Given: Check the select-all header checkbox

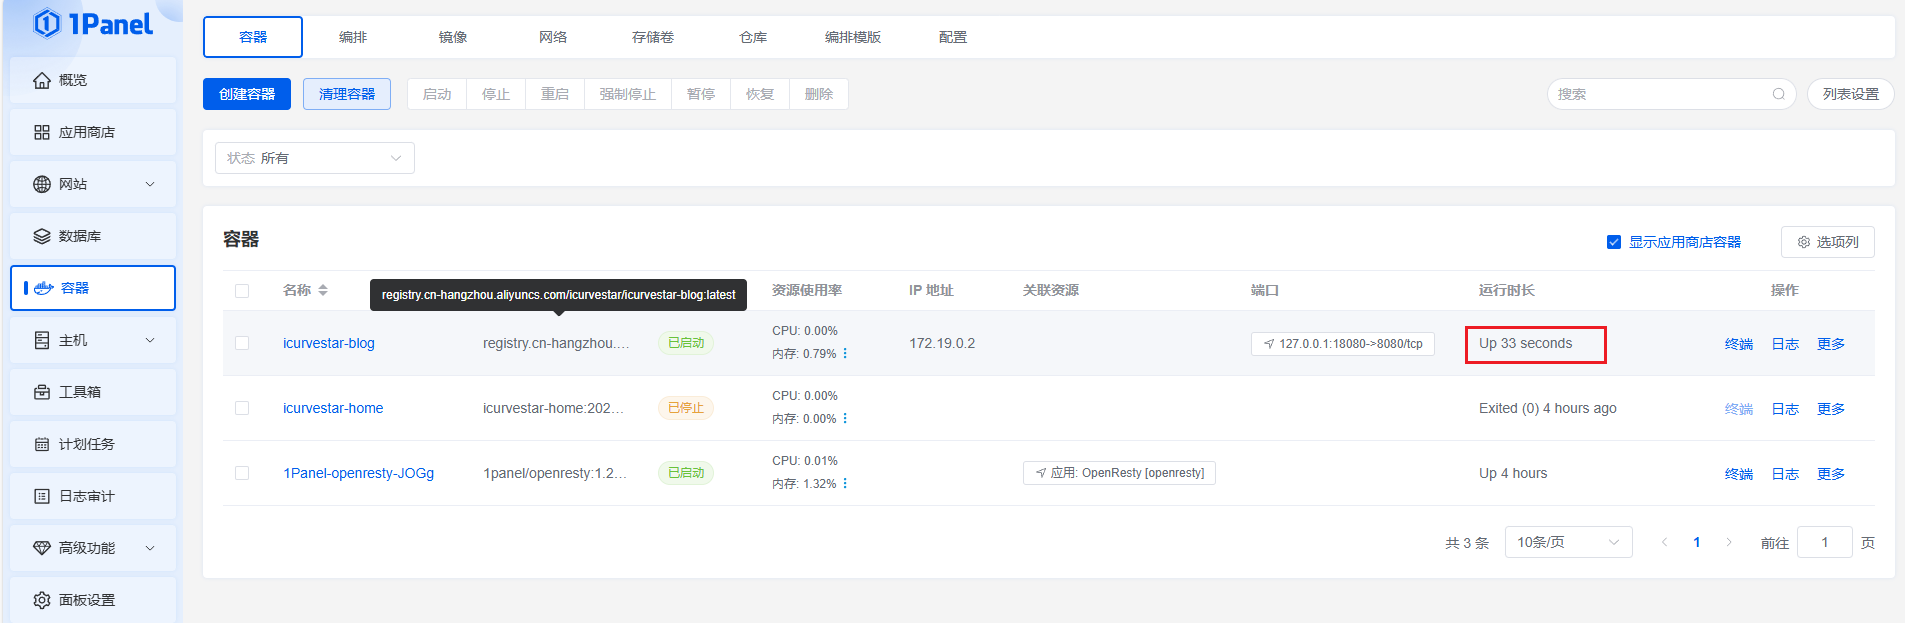Looking at the screenshot, I should pos(242,291).
